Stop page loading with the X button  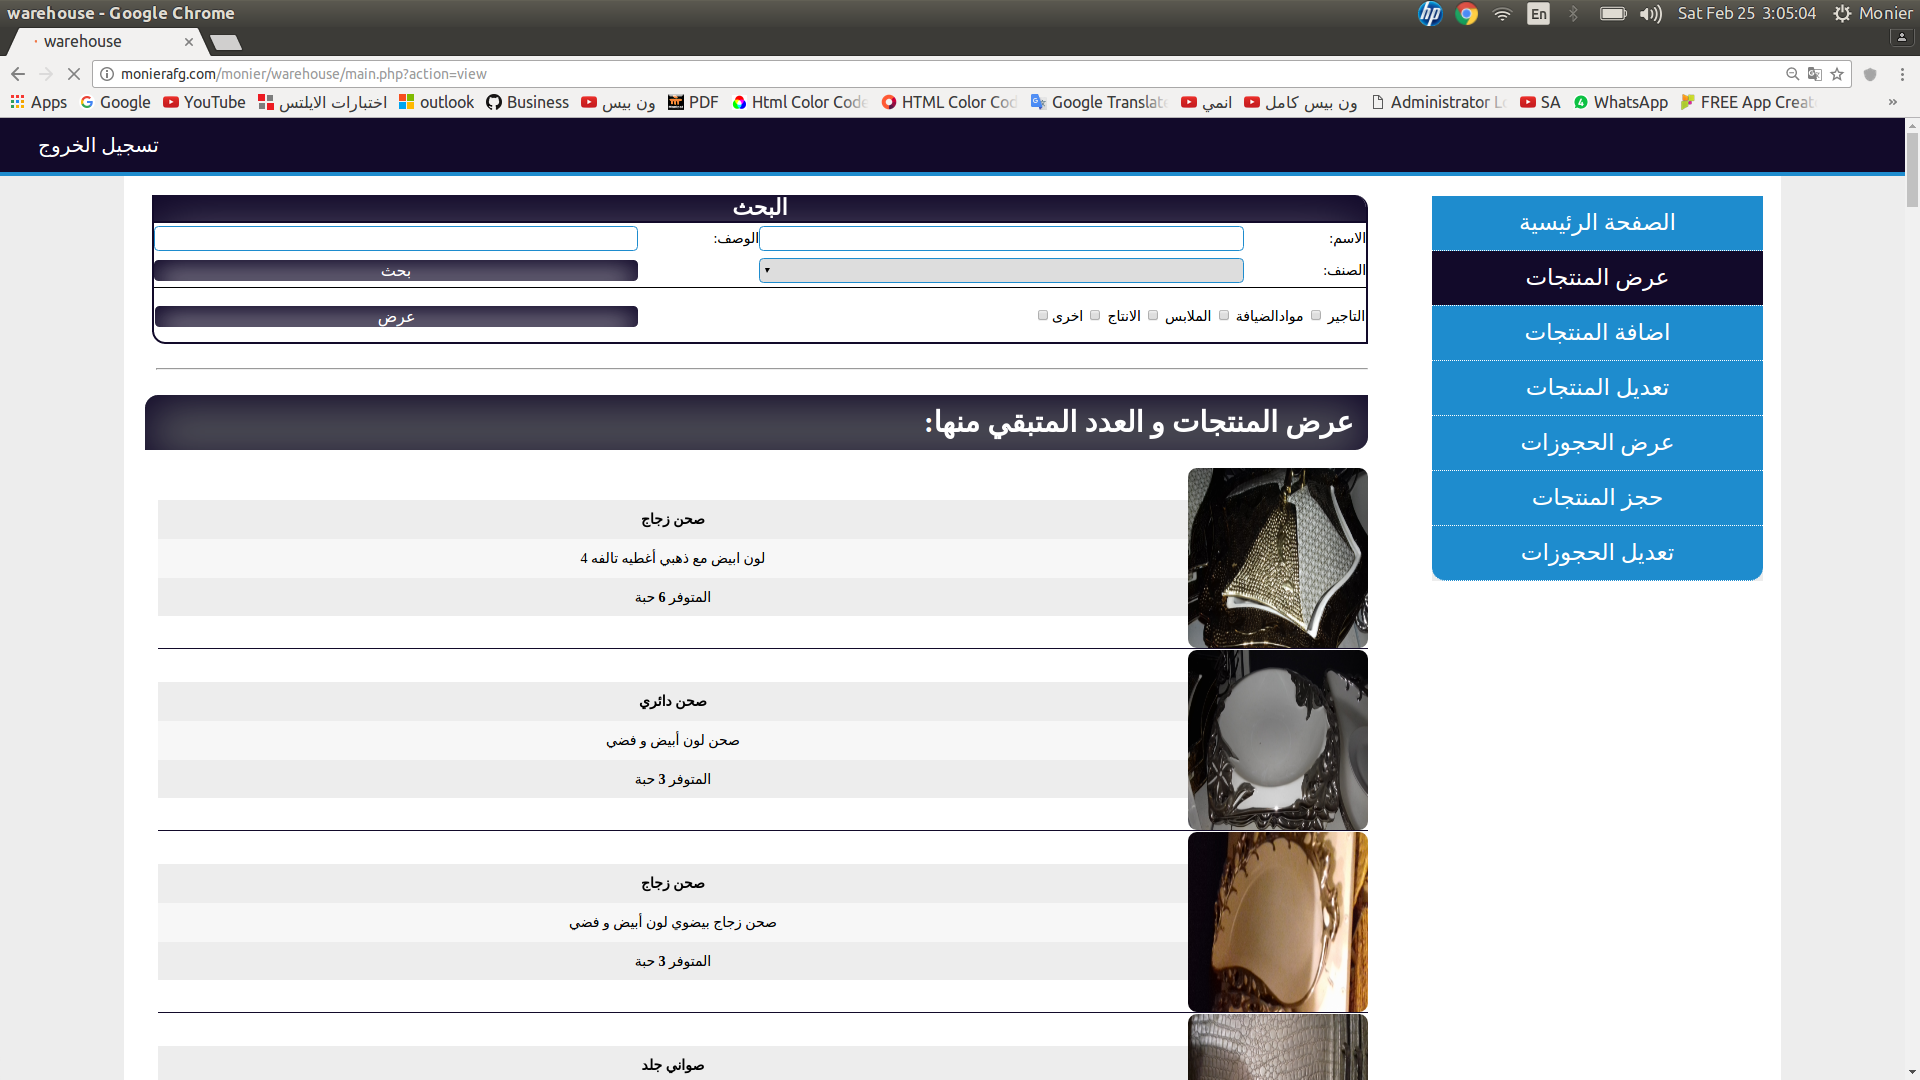(74, 74)
